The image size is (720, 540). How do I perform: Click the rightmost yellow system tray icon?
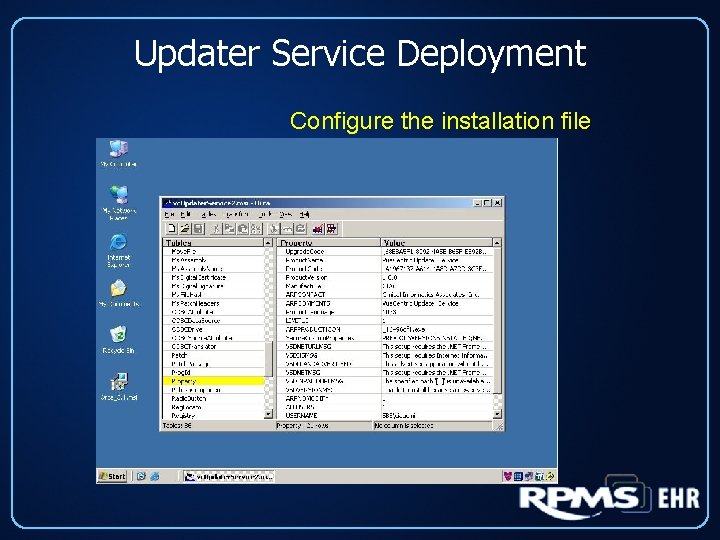(x=550, y=476)
